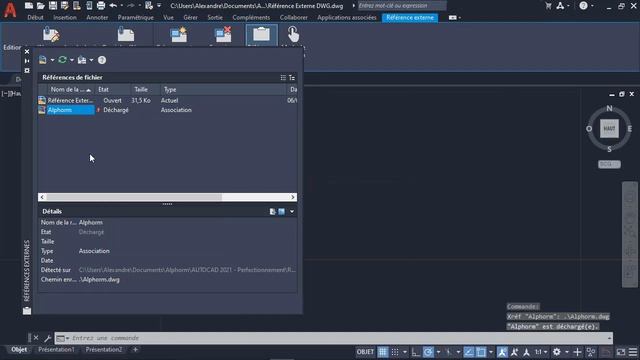Click the Undo arrow in quick access

113,6
